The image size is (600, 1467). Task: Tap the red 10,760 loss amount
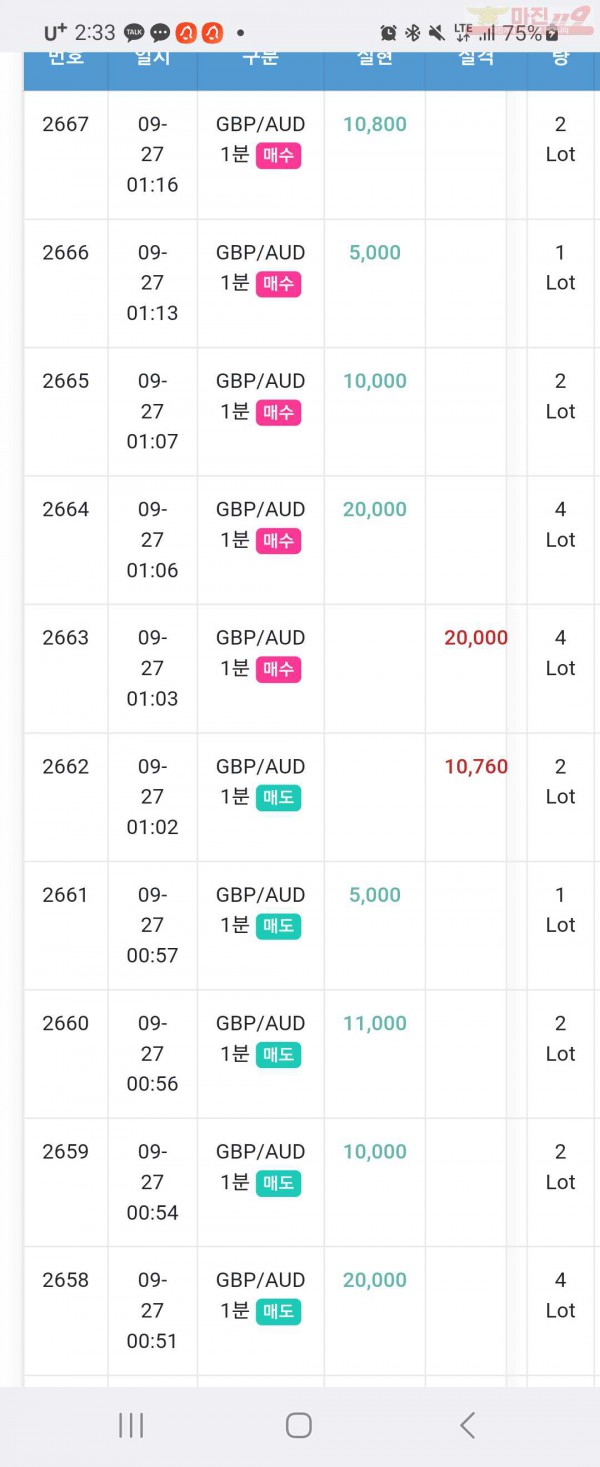[476, 767]
